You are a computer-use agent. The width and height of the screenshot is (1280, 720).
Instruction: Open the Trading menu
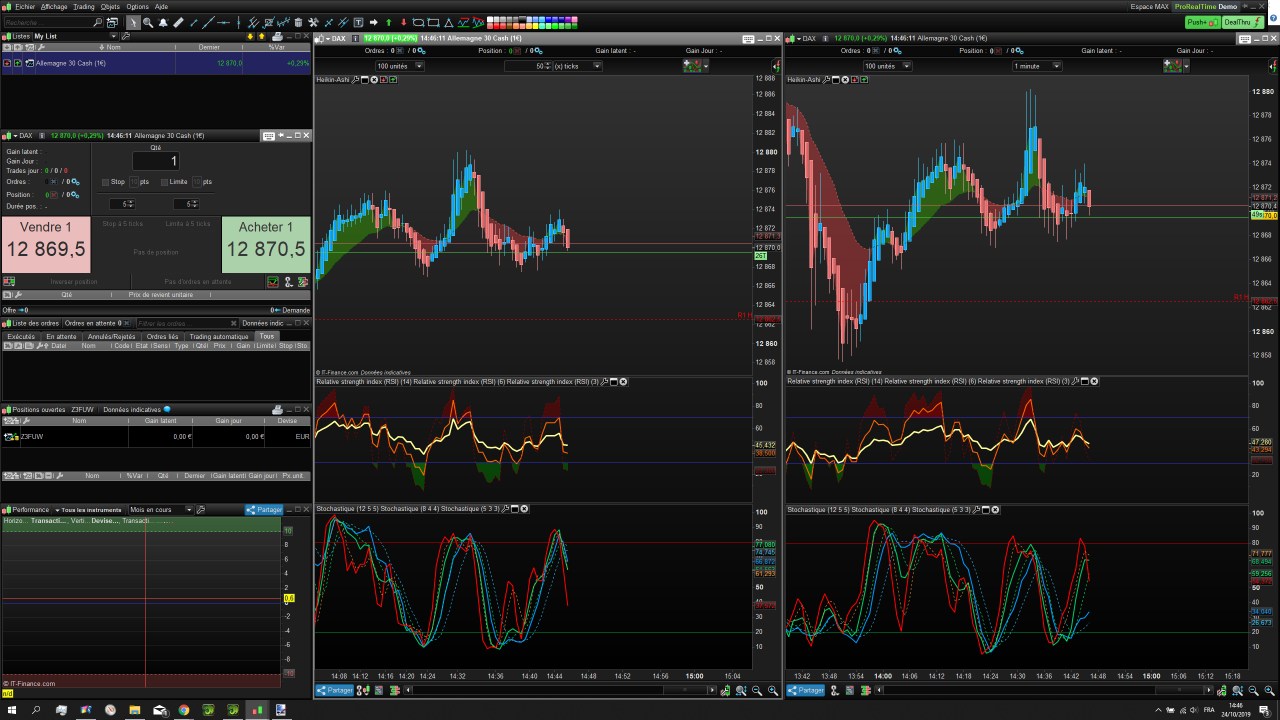(x=84, y=6)
